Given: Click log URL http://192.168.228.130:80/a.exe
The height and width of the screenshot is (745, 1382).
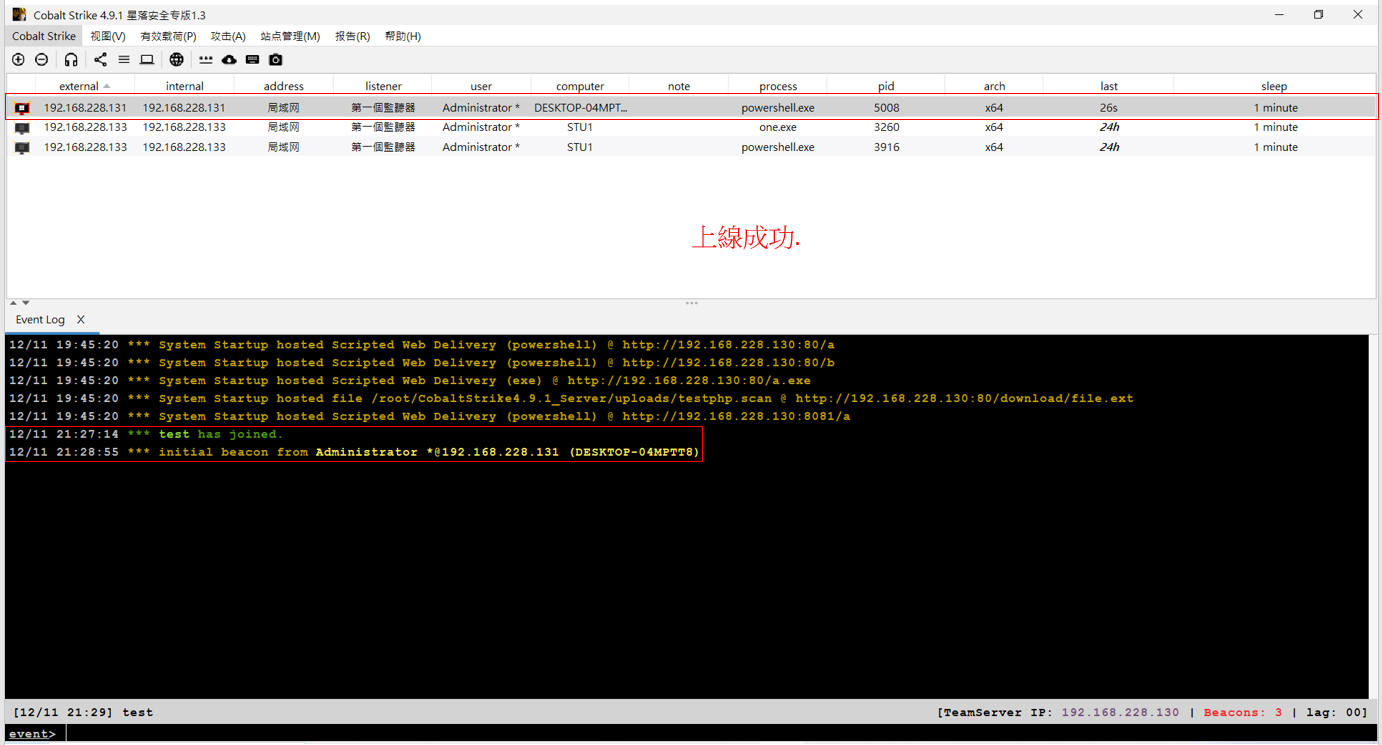Looking at the screenshot, I should tap(689, 381).
